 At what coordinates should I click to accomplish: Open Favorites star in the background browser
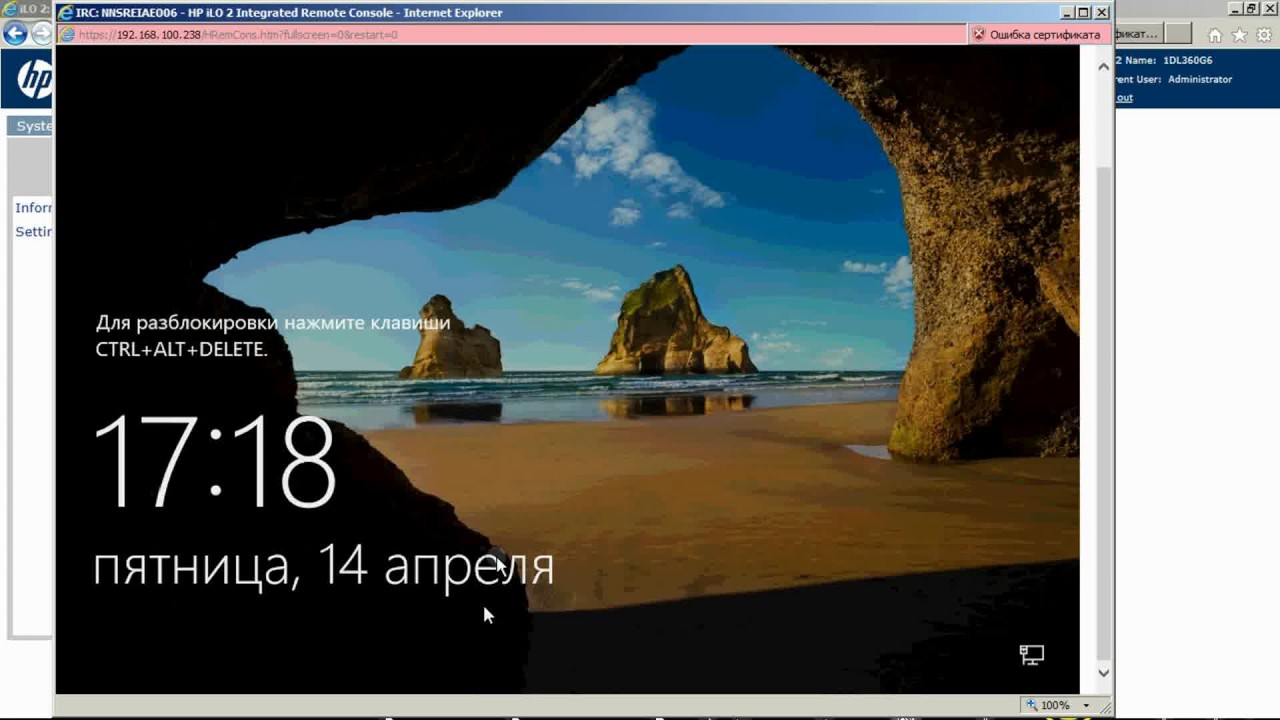coord(1239,35)
